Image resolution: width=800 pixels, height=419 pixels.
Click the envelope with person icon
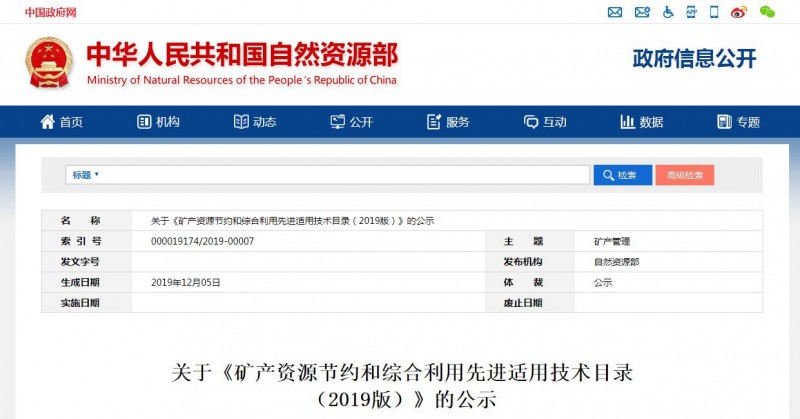642,12
